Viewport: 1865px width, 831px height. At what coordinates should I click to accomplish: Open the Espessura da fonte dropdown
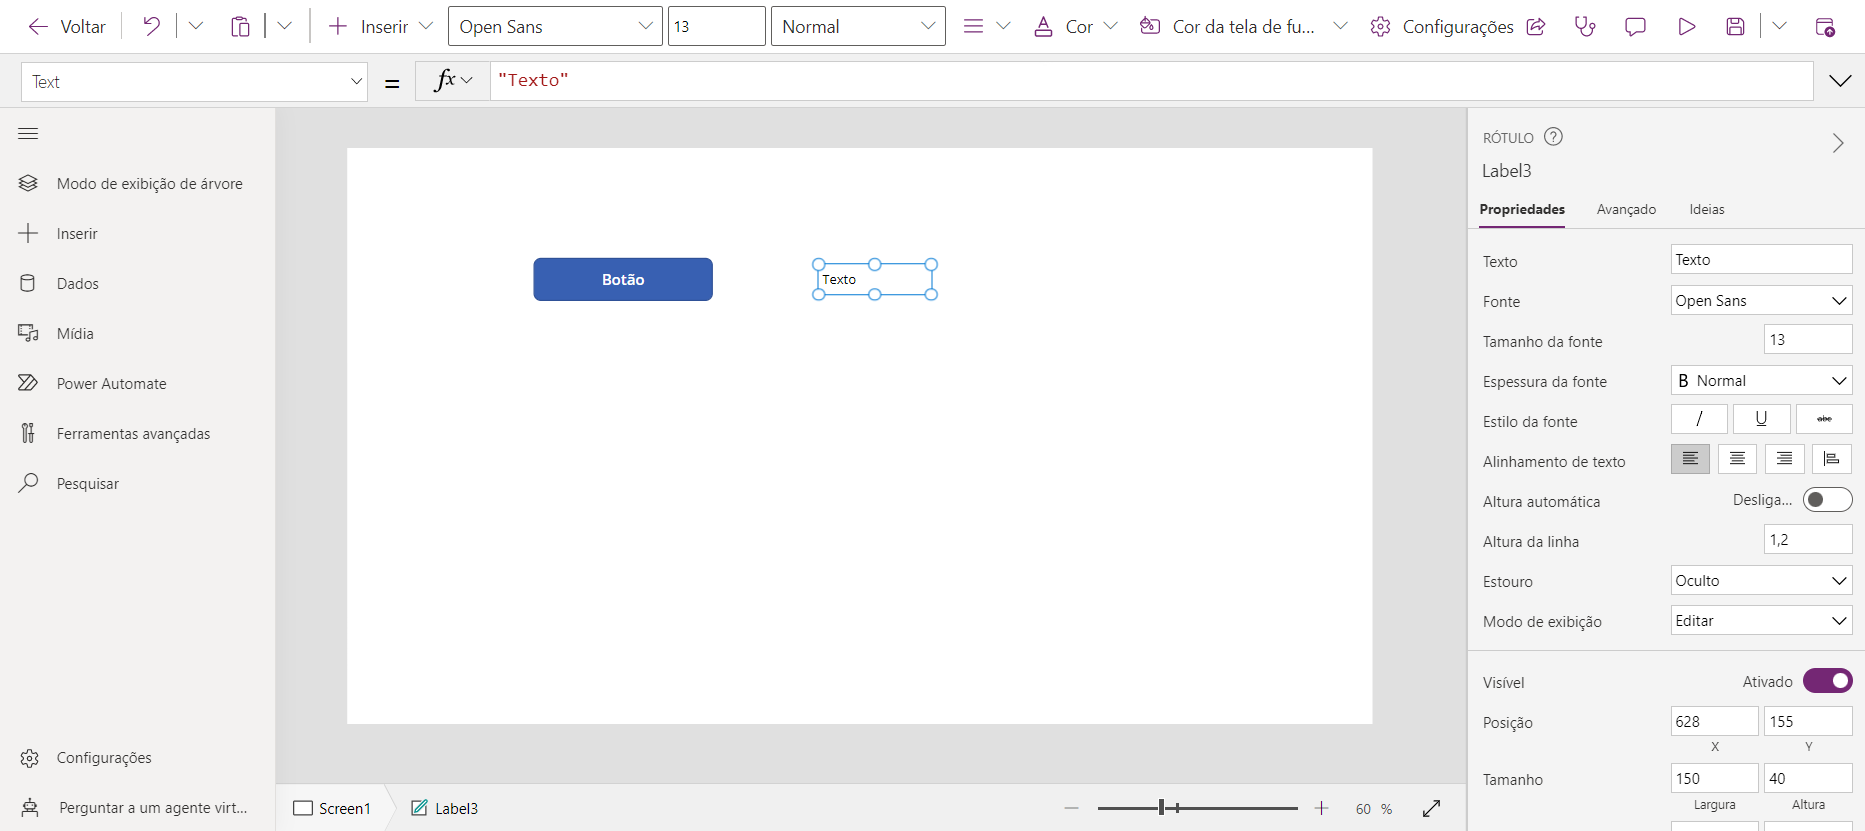point(1761,380)
